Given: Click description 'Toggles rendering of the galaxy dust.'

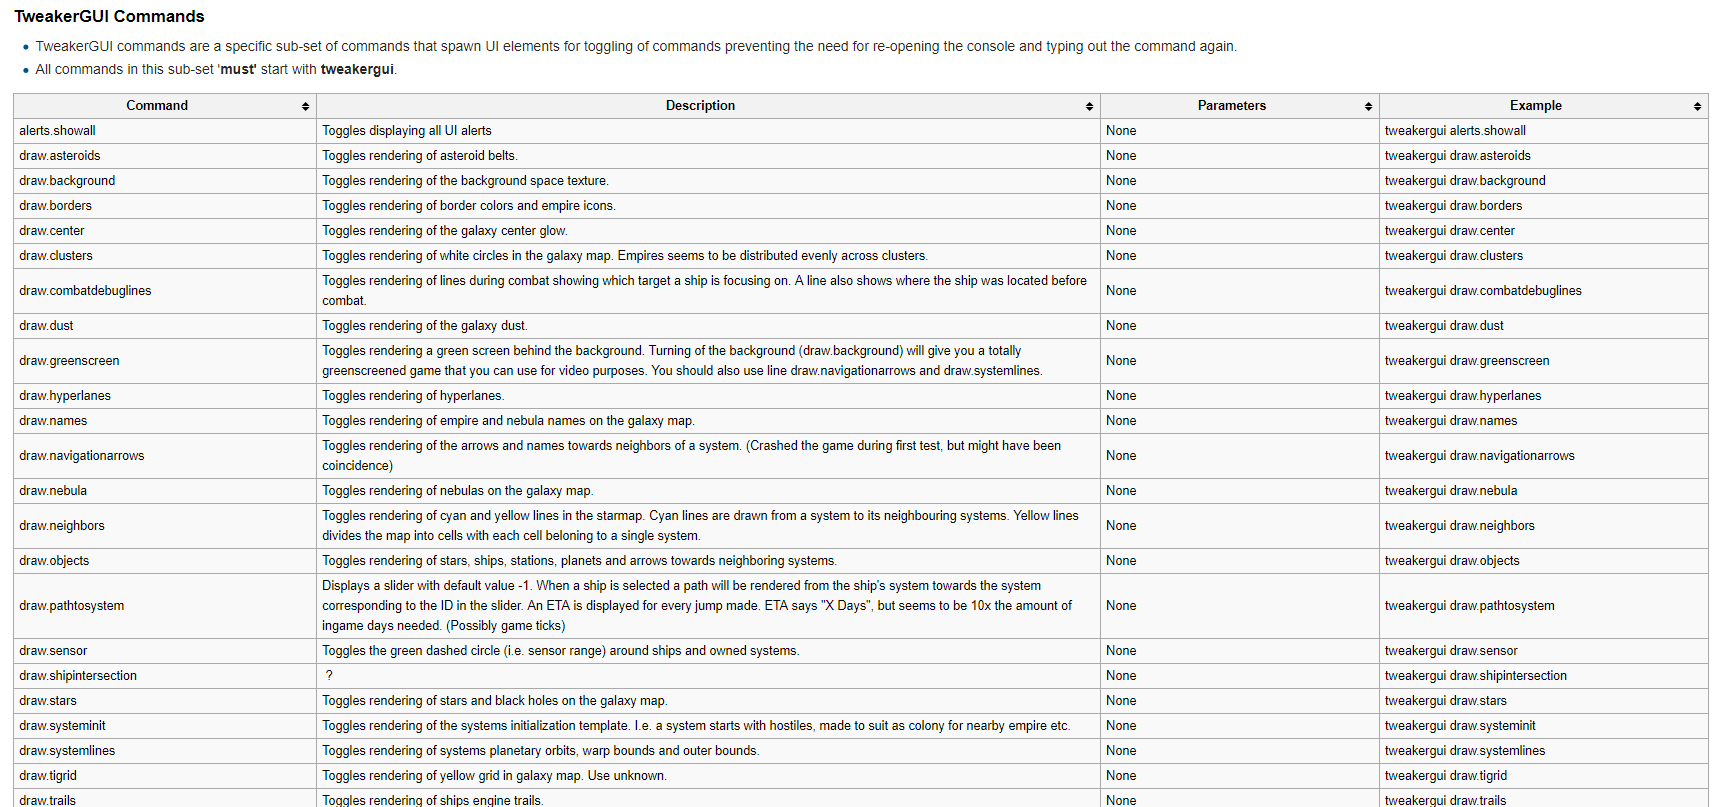Looking at the screenshot, I should [425, 326].
